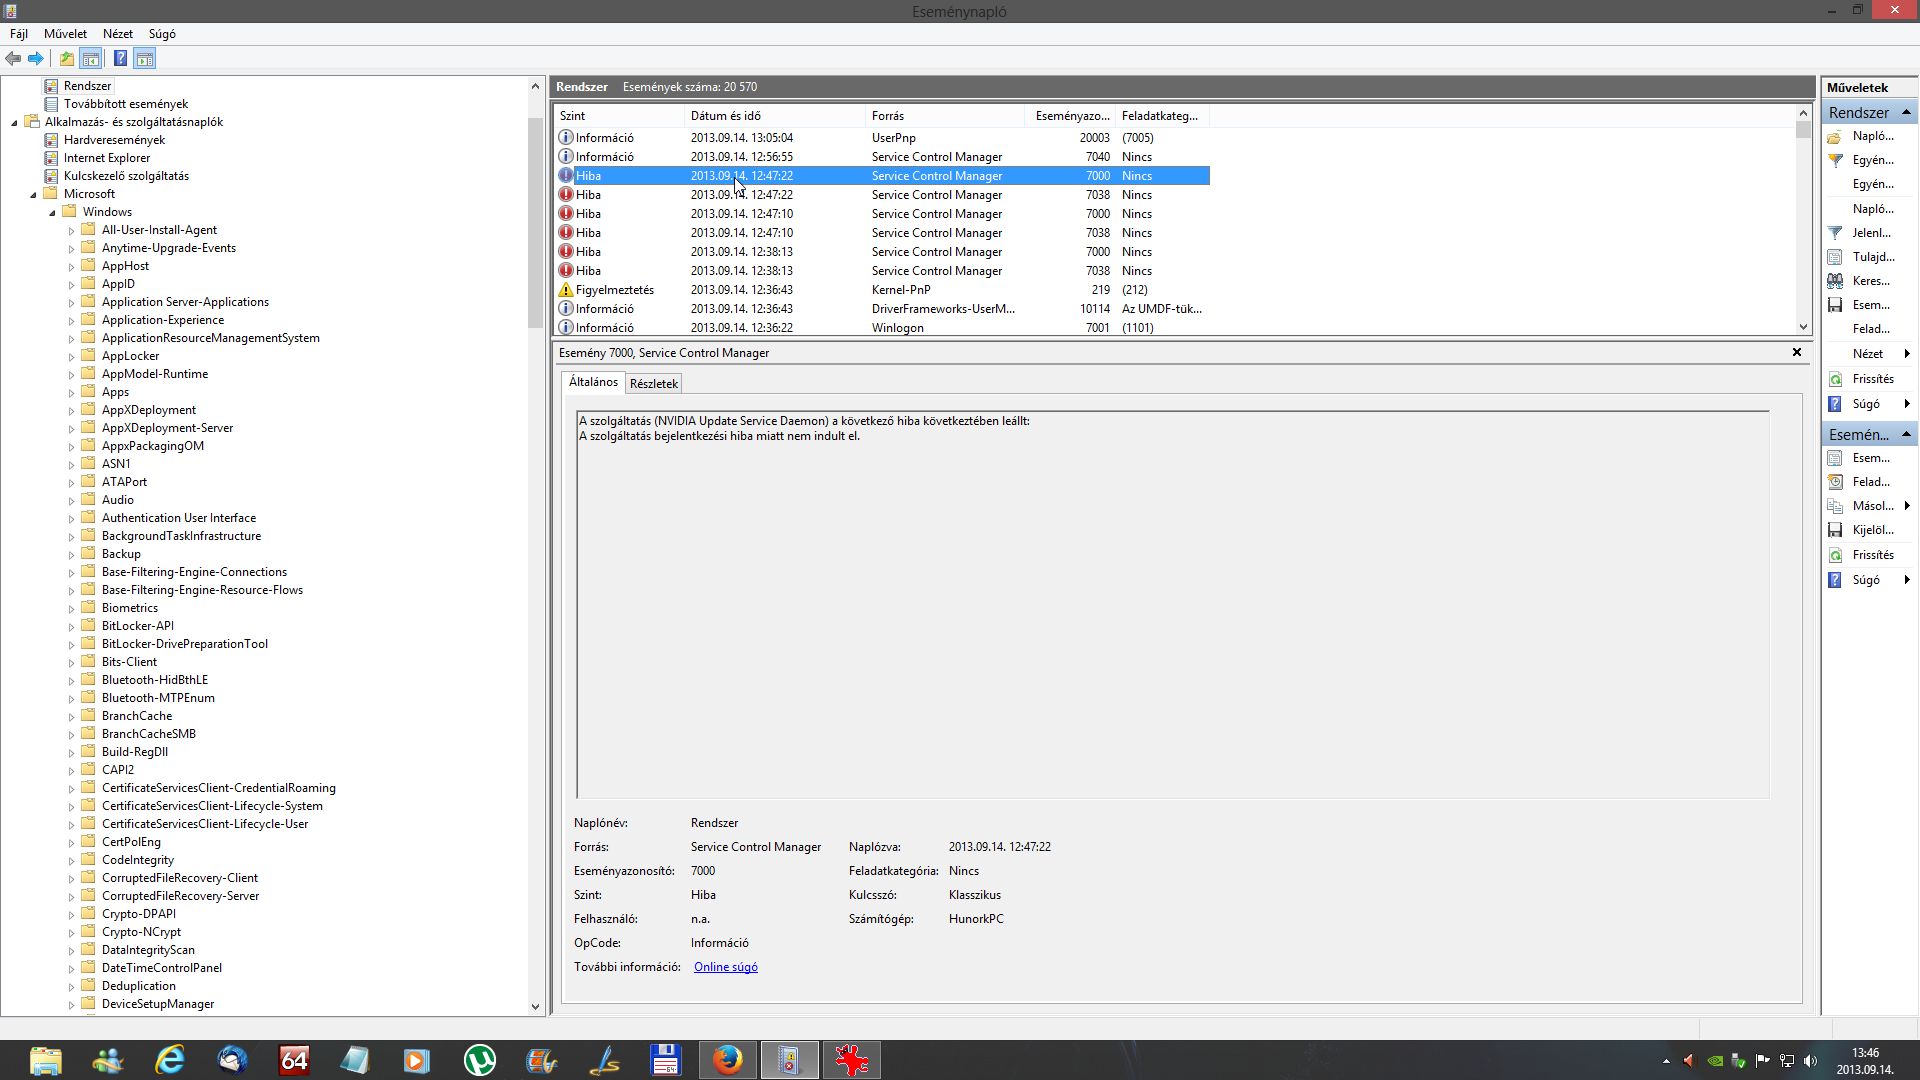The width and height of the screenshot is (1920, 1080).
Task: Toggle the action pane show/hide icon
Action: click(145, 59)
